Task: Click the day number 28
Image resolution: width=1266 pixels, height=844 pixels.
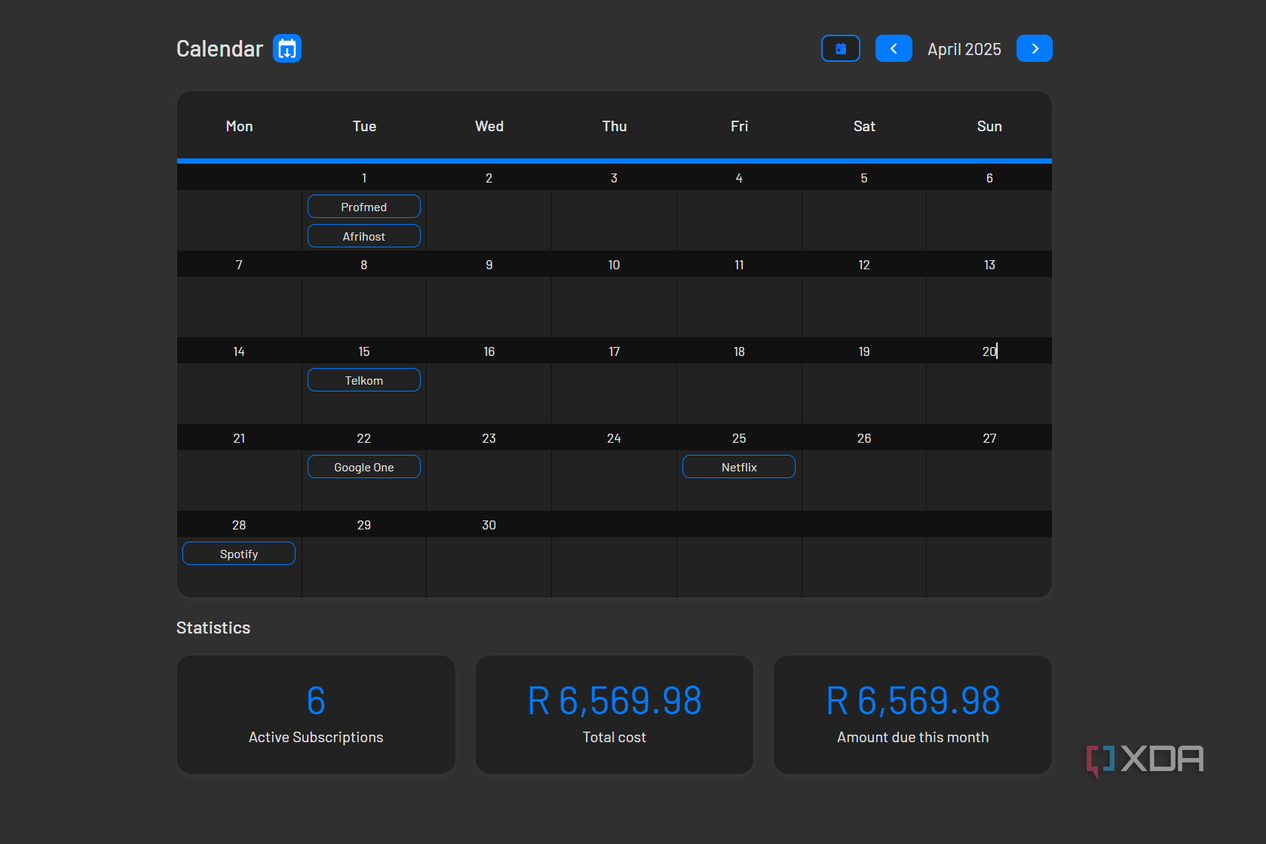Action: point(239,526)
